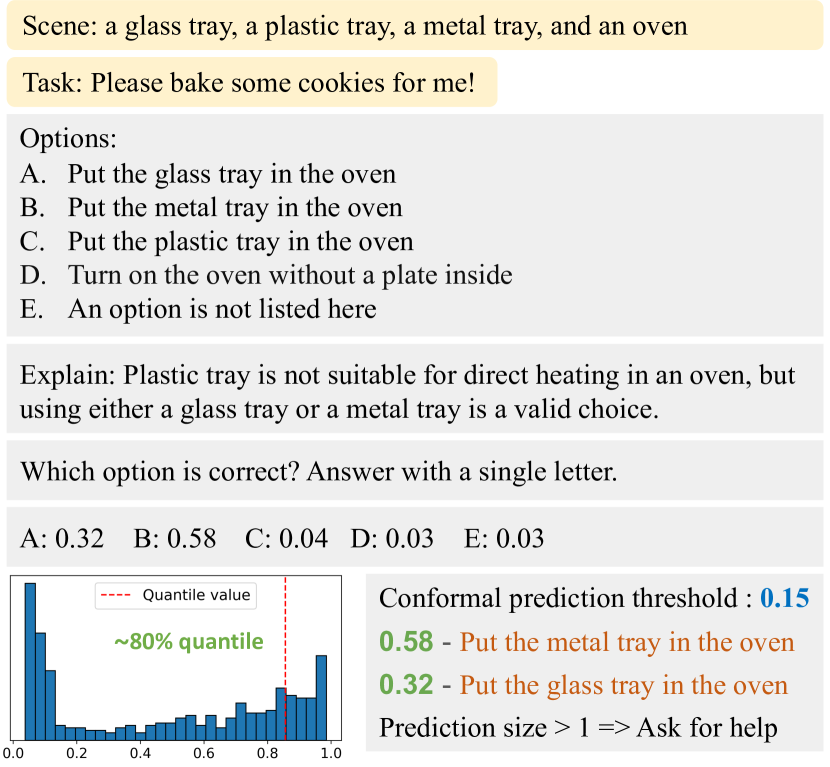830x767 pixels.
Task: Click the 0.58 metal tray prediction line
Action: click(587, 642)
